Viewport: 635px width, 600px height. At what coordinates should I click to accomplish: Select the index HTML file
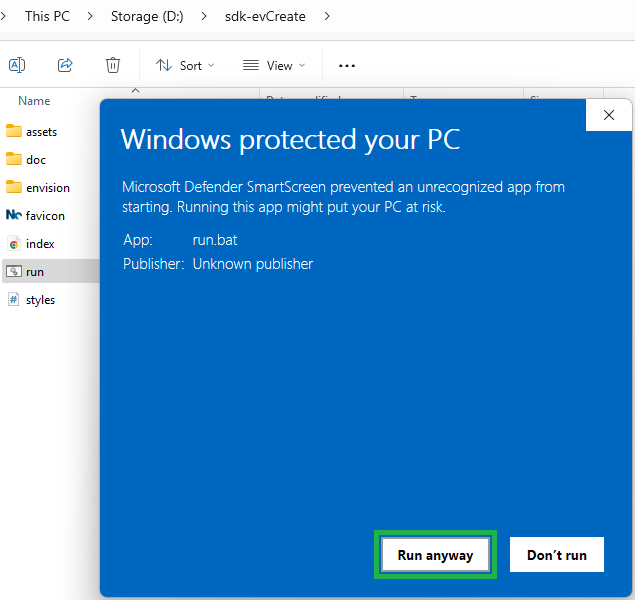pyautogui.click(x=40, y=244)
